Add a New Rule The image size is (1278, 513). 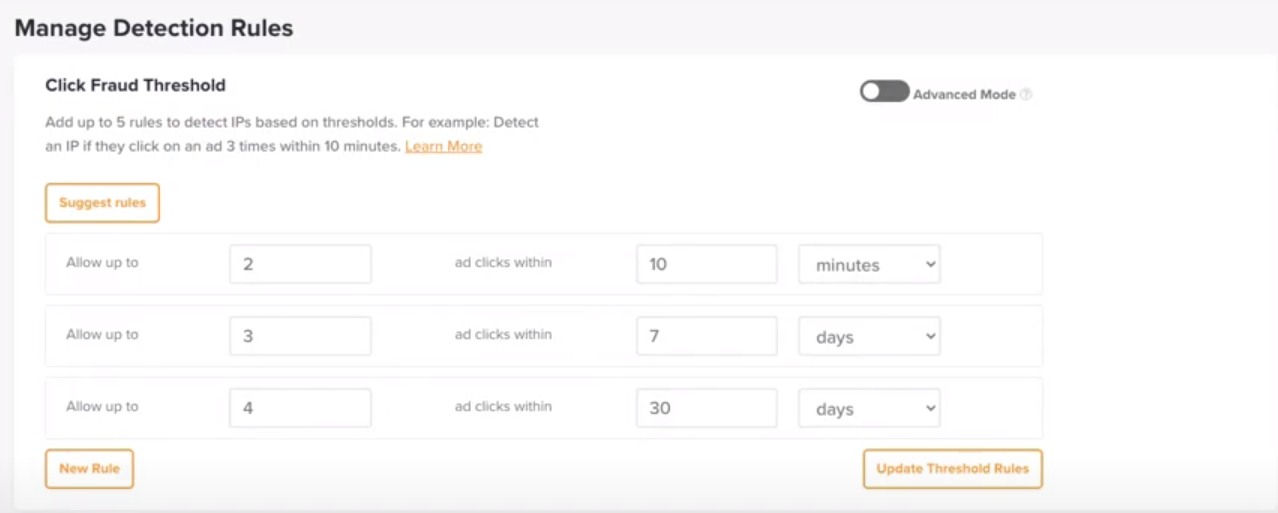click(x=89, y=469)
